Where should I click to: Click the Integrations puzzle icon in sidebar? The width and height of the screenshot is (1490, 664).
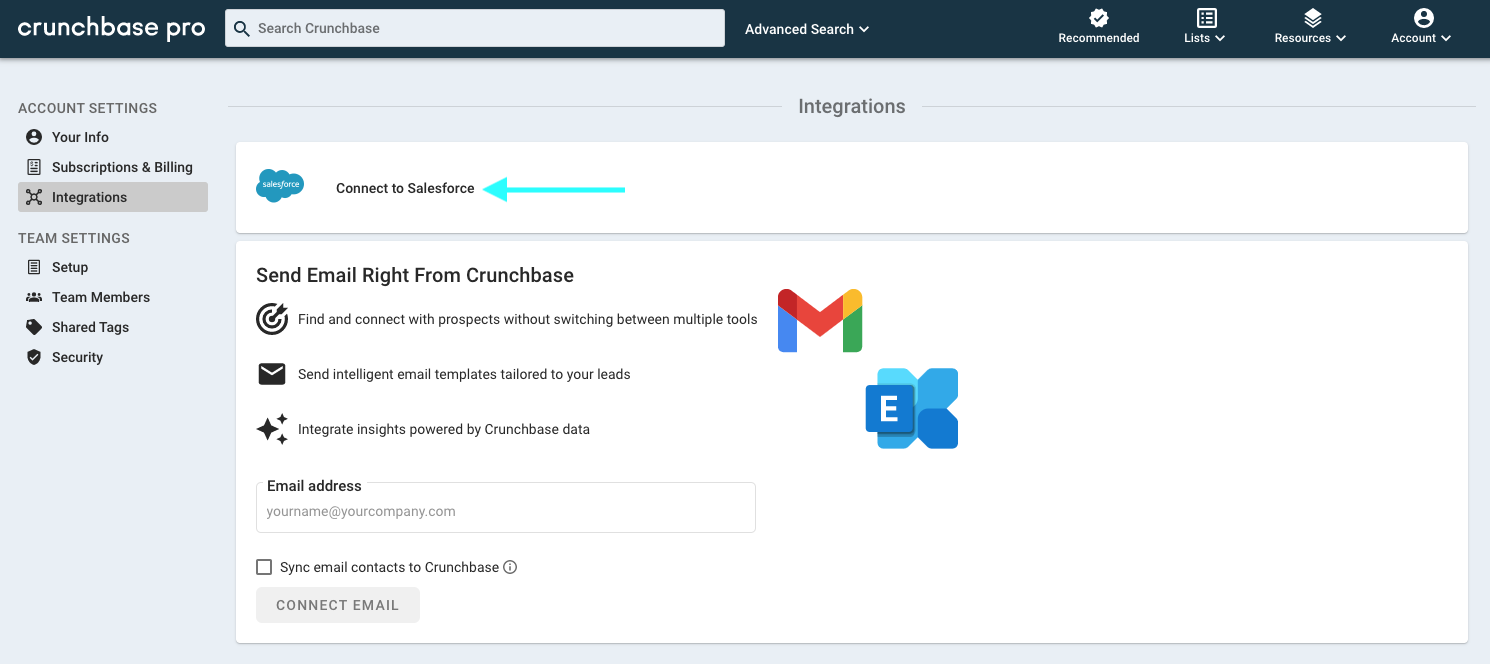(33, 197)
